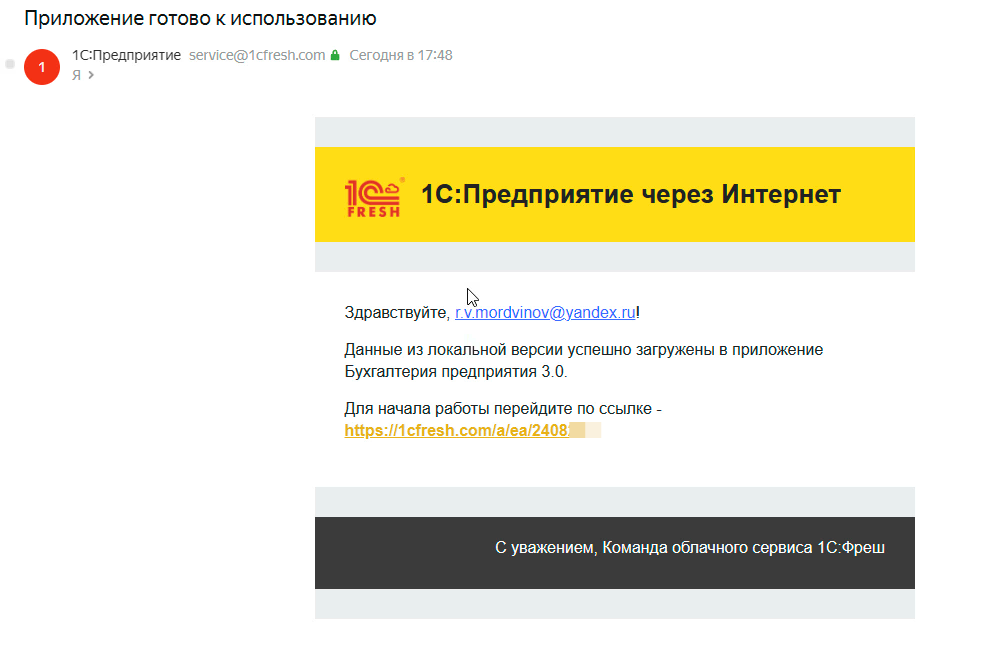Toggle the unread marker dot beside avatar
Screen dimensions: 986x666
click(x=10, y=64)
